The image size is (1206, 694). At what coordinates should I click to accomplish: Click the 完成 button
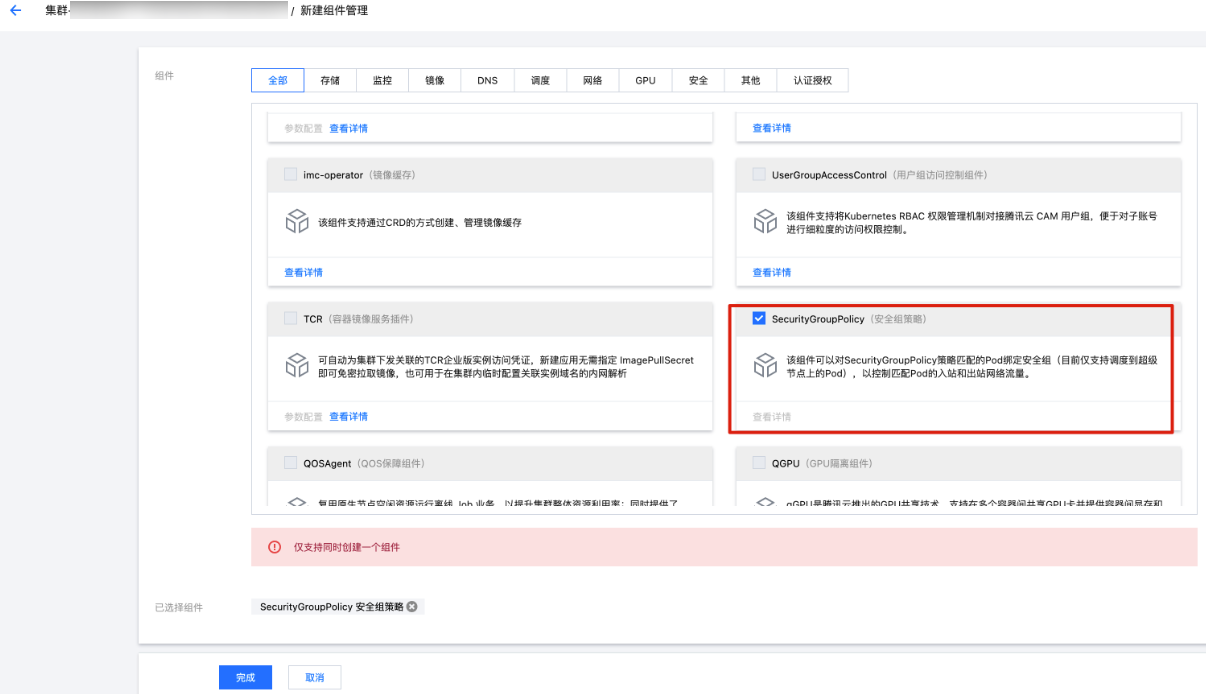(x=245, y=678)
